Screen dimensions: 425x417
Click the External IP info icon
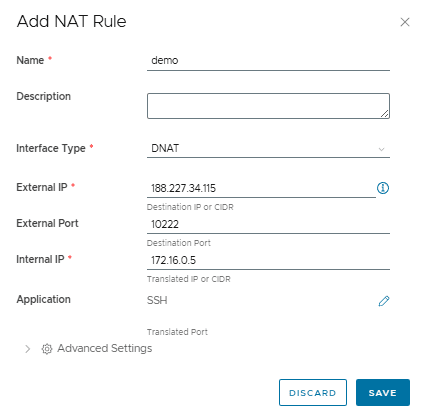click(383, 188)
